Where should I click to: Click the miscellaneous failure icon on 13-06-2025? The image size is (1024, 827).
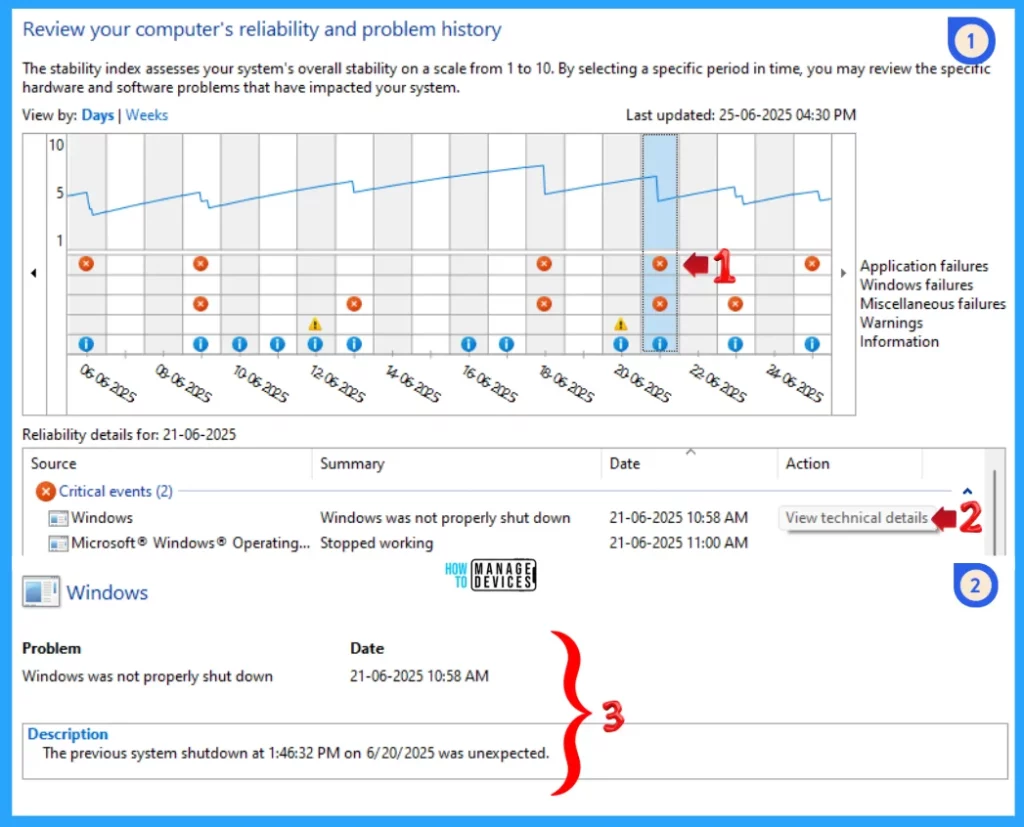(354, 304)
